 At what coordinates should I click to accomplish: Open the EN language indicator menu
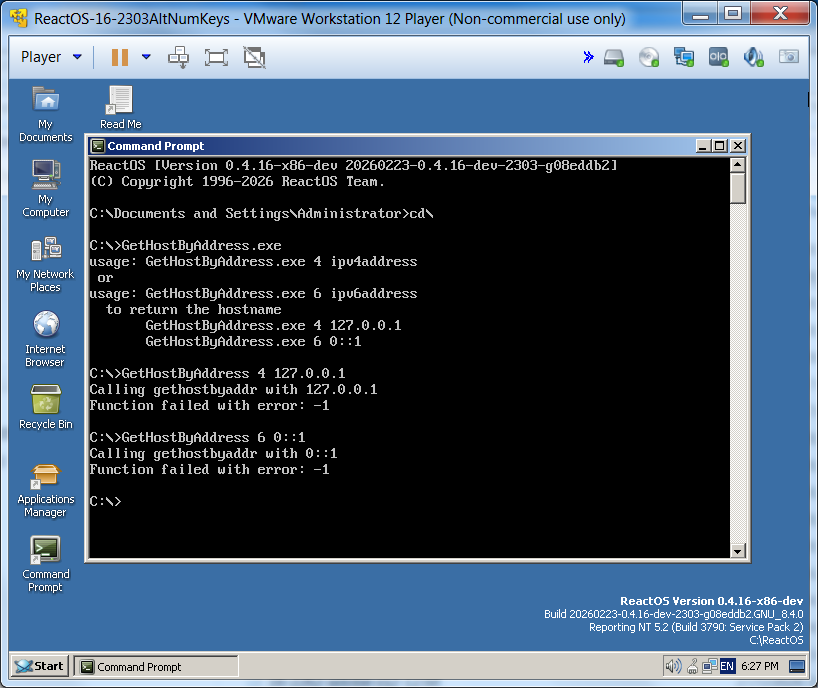[x=727, y=666]
